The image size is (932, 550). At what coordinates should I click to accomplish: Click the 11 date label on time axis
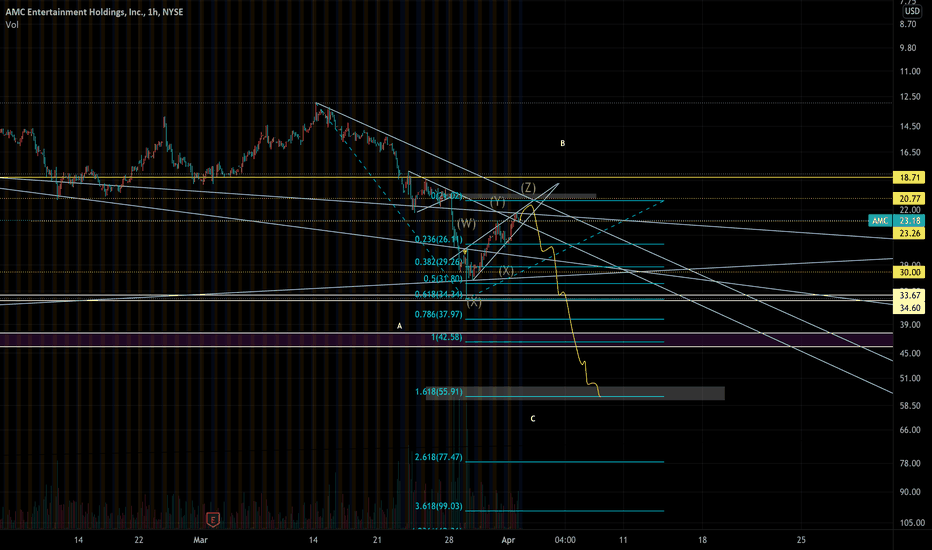623,540
